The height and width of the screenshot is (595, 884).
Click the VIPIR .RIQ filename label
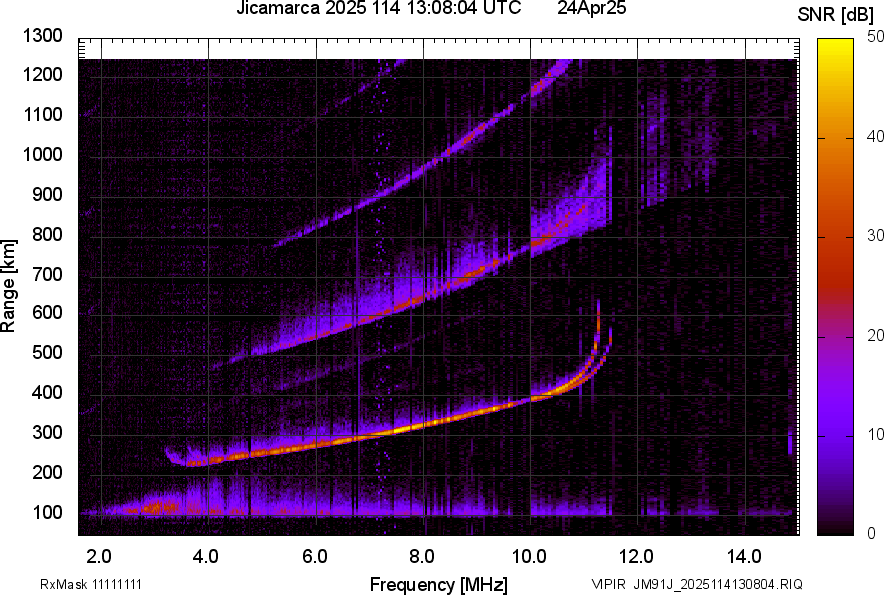coord(696,584)
